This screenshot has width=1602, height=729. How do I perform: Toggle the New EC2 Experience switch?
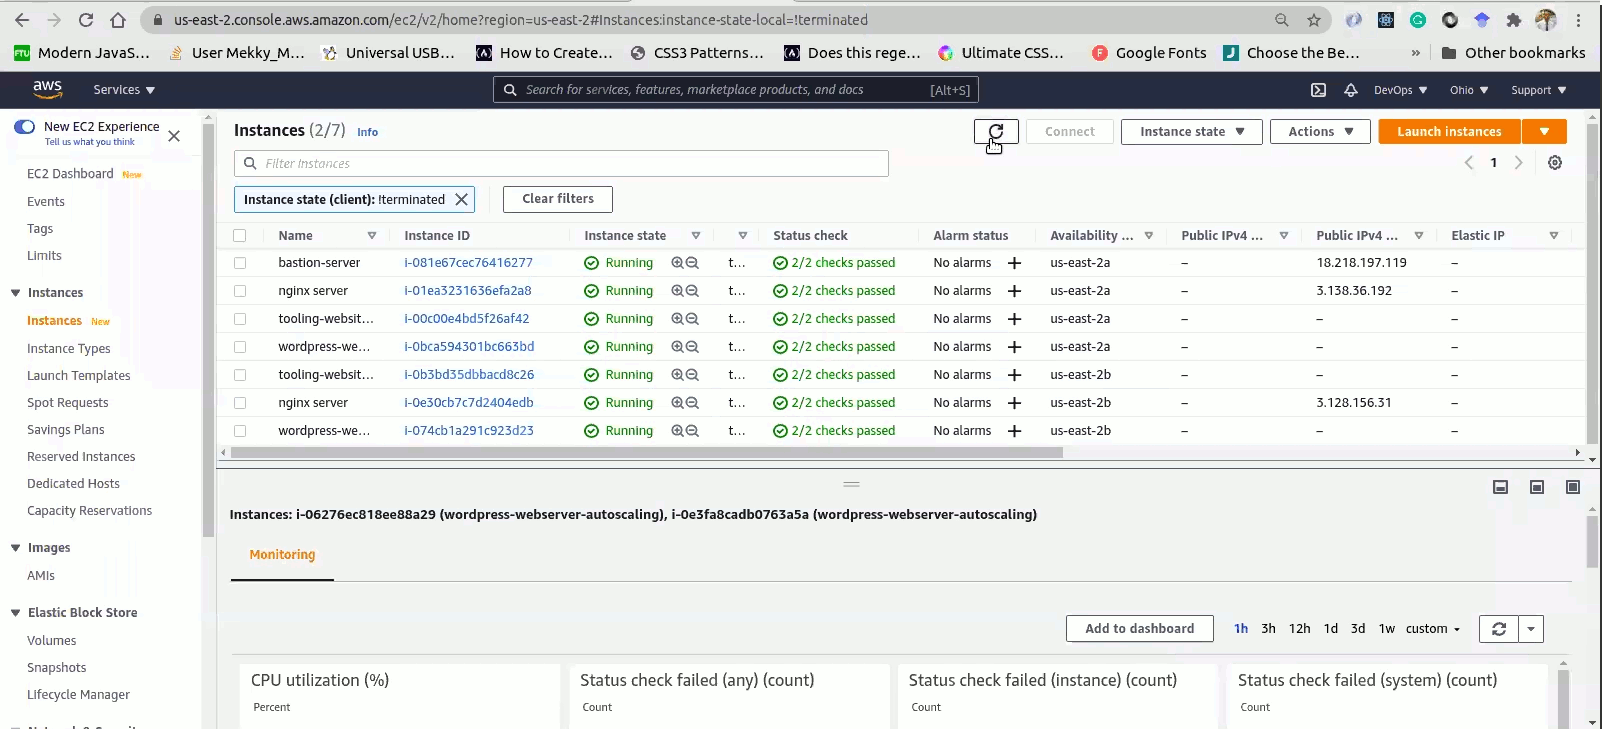click(x=24, y=127)
